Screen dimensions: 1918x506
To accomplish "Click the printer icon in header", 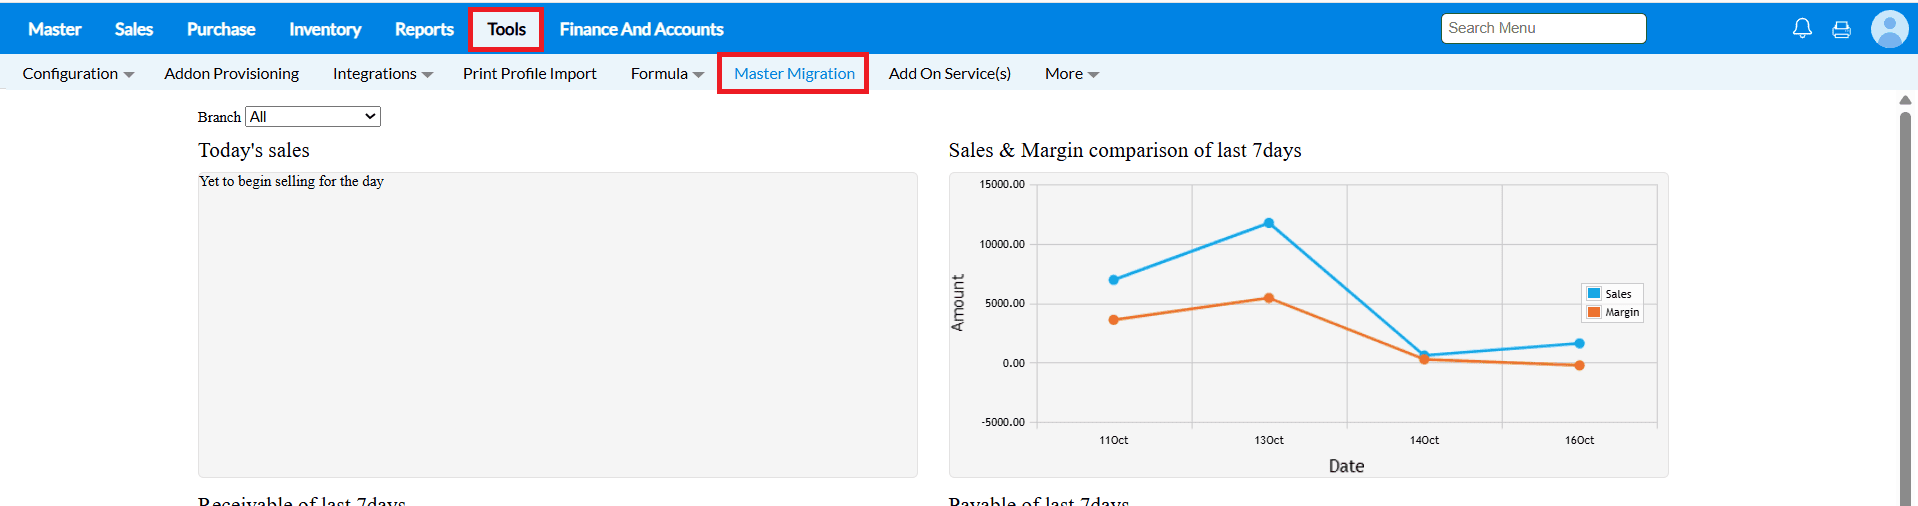I will pos(1841,30).
